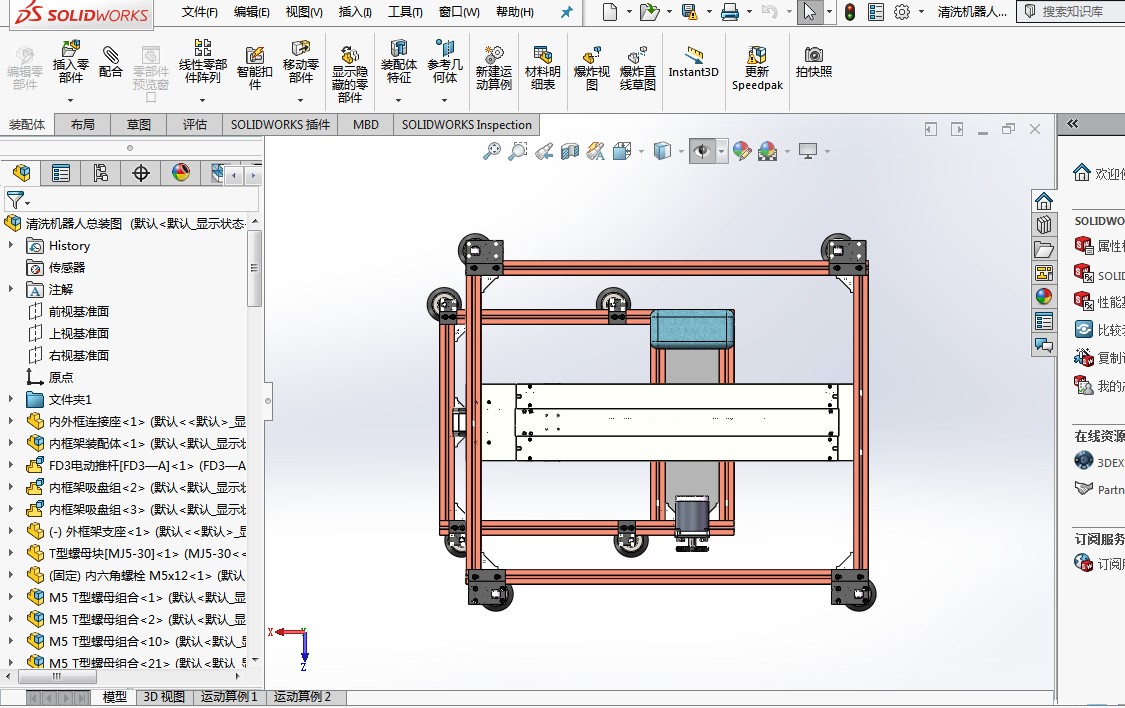
Task: Activate the Instant3D tool
Action: [x=693, y=62]
